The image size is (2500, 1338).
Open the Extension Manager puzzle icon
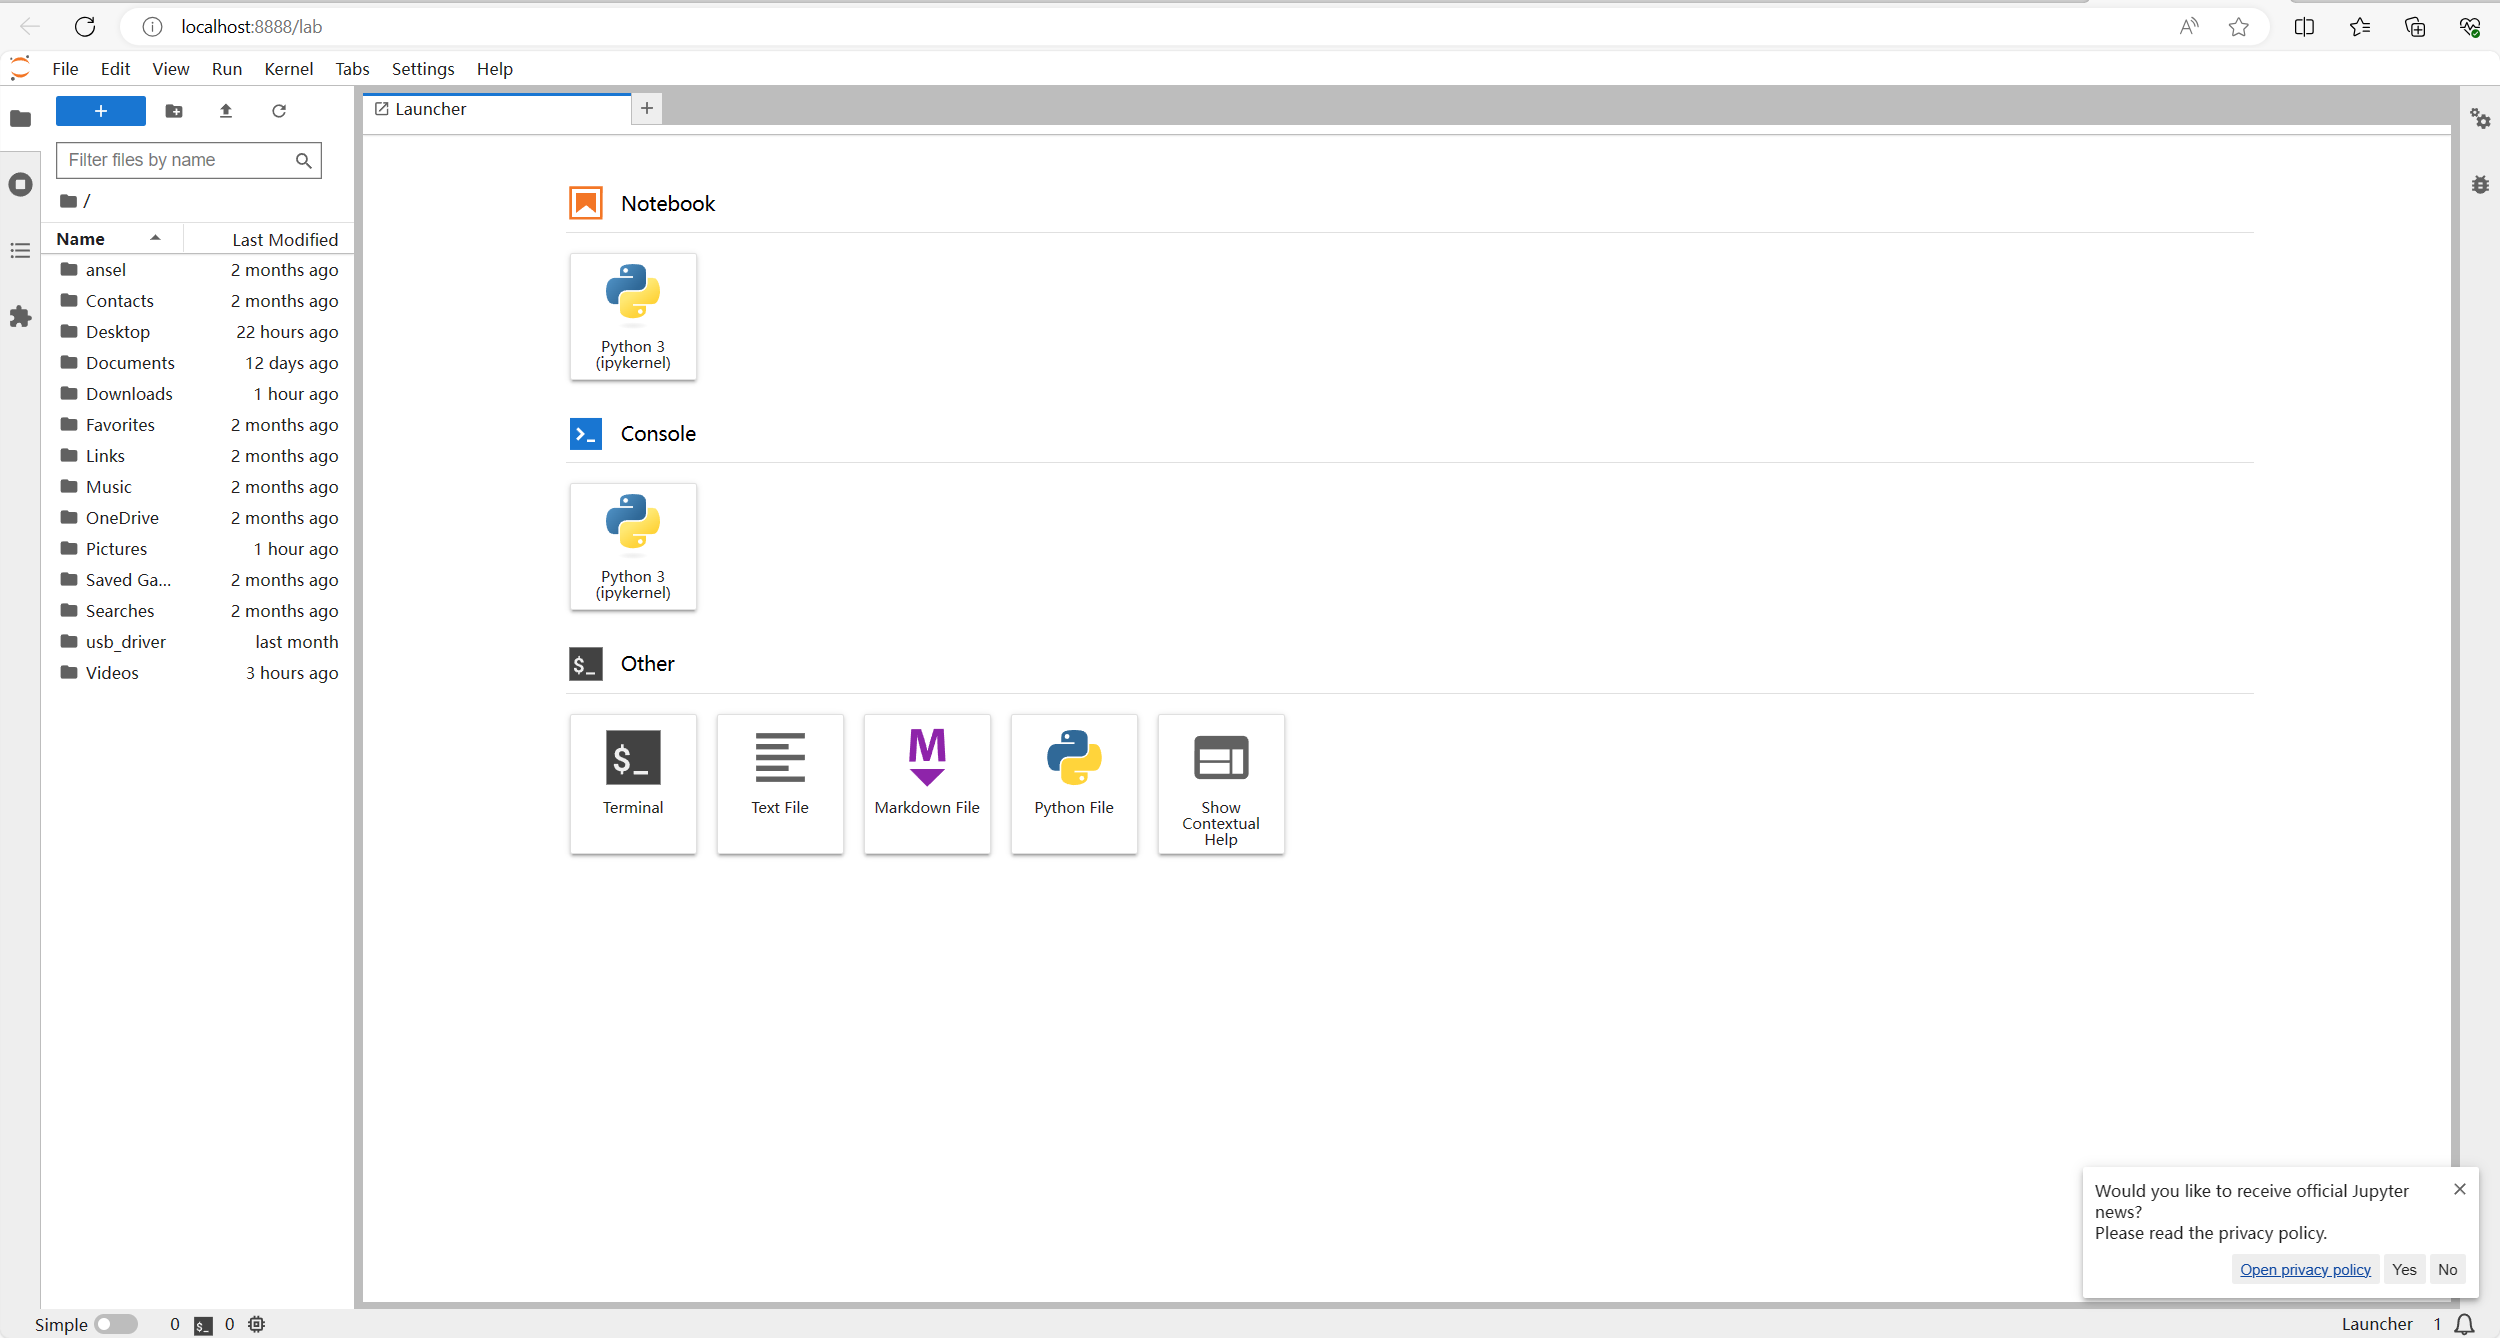[x=20, y=317]
